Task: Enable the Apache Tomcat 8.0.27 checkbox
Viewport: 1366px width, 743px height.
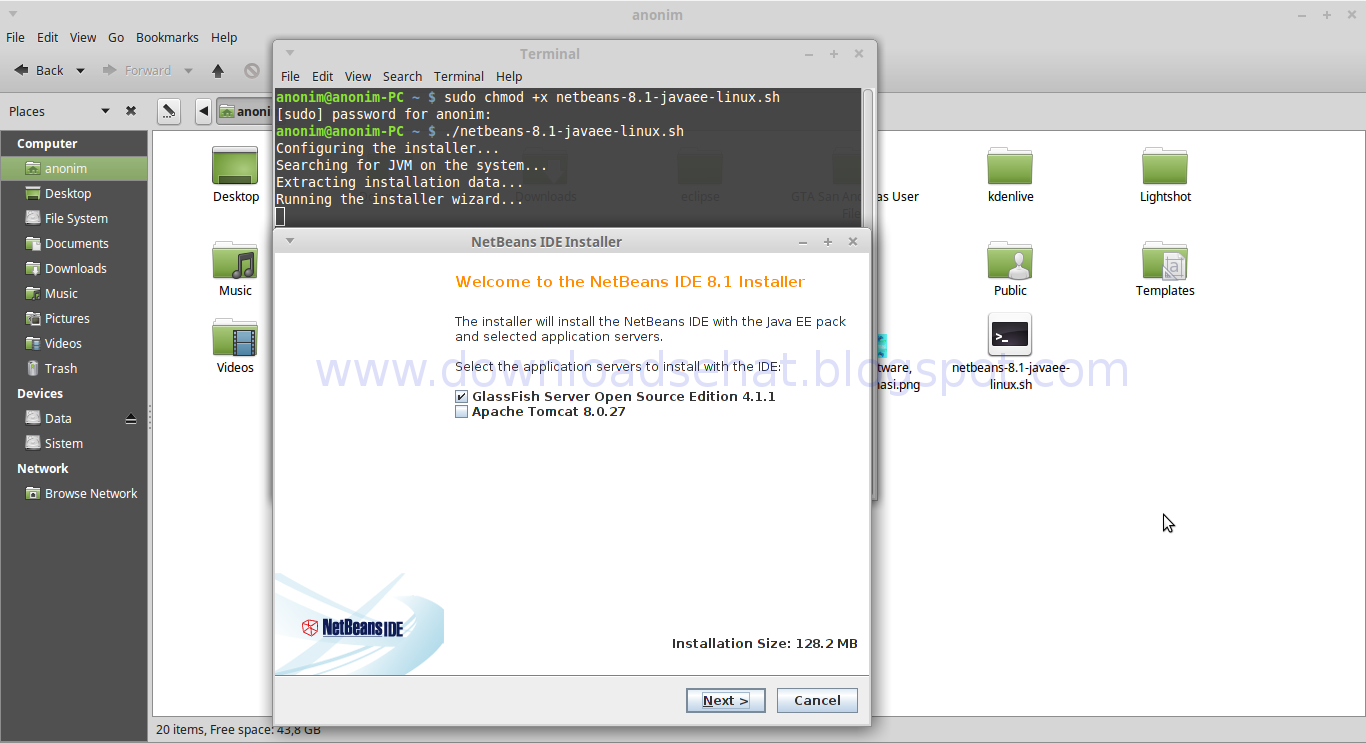Action: pos(461,411)
